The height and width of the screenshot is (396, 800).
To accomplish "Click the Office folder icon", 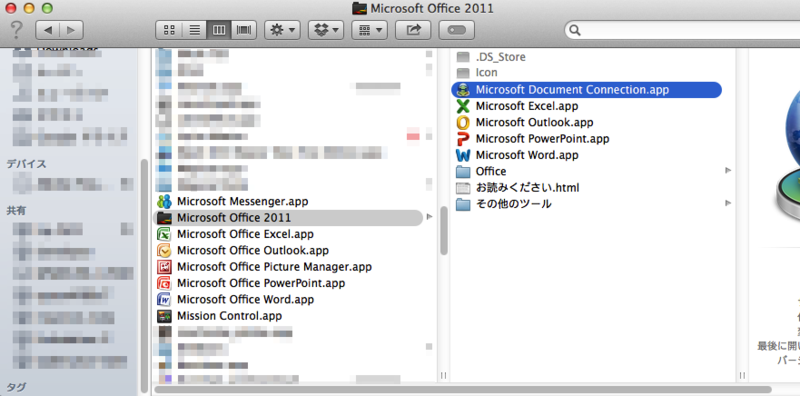I will click(x=463, y=171).
